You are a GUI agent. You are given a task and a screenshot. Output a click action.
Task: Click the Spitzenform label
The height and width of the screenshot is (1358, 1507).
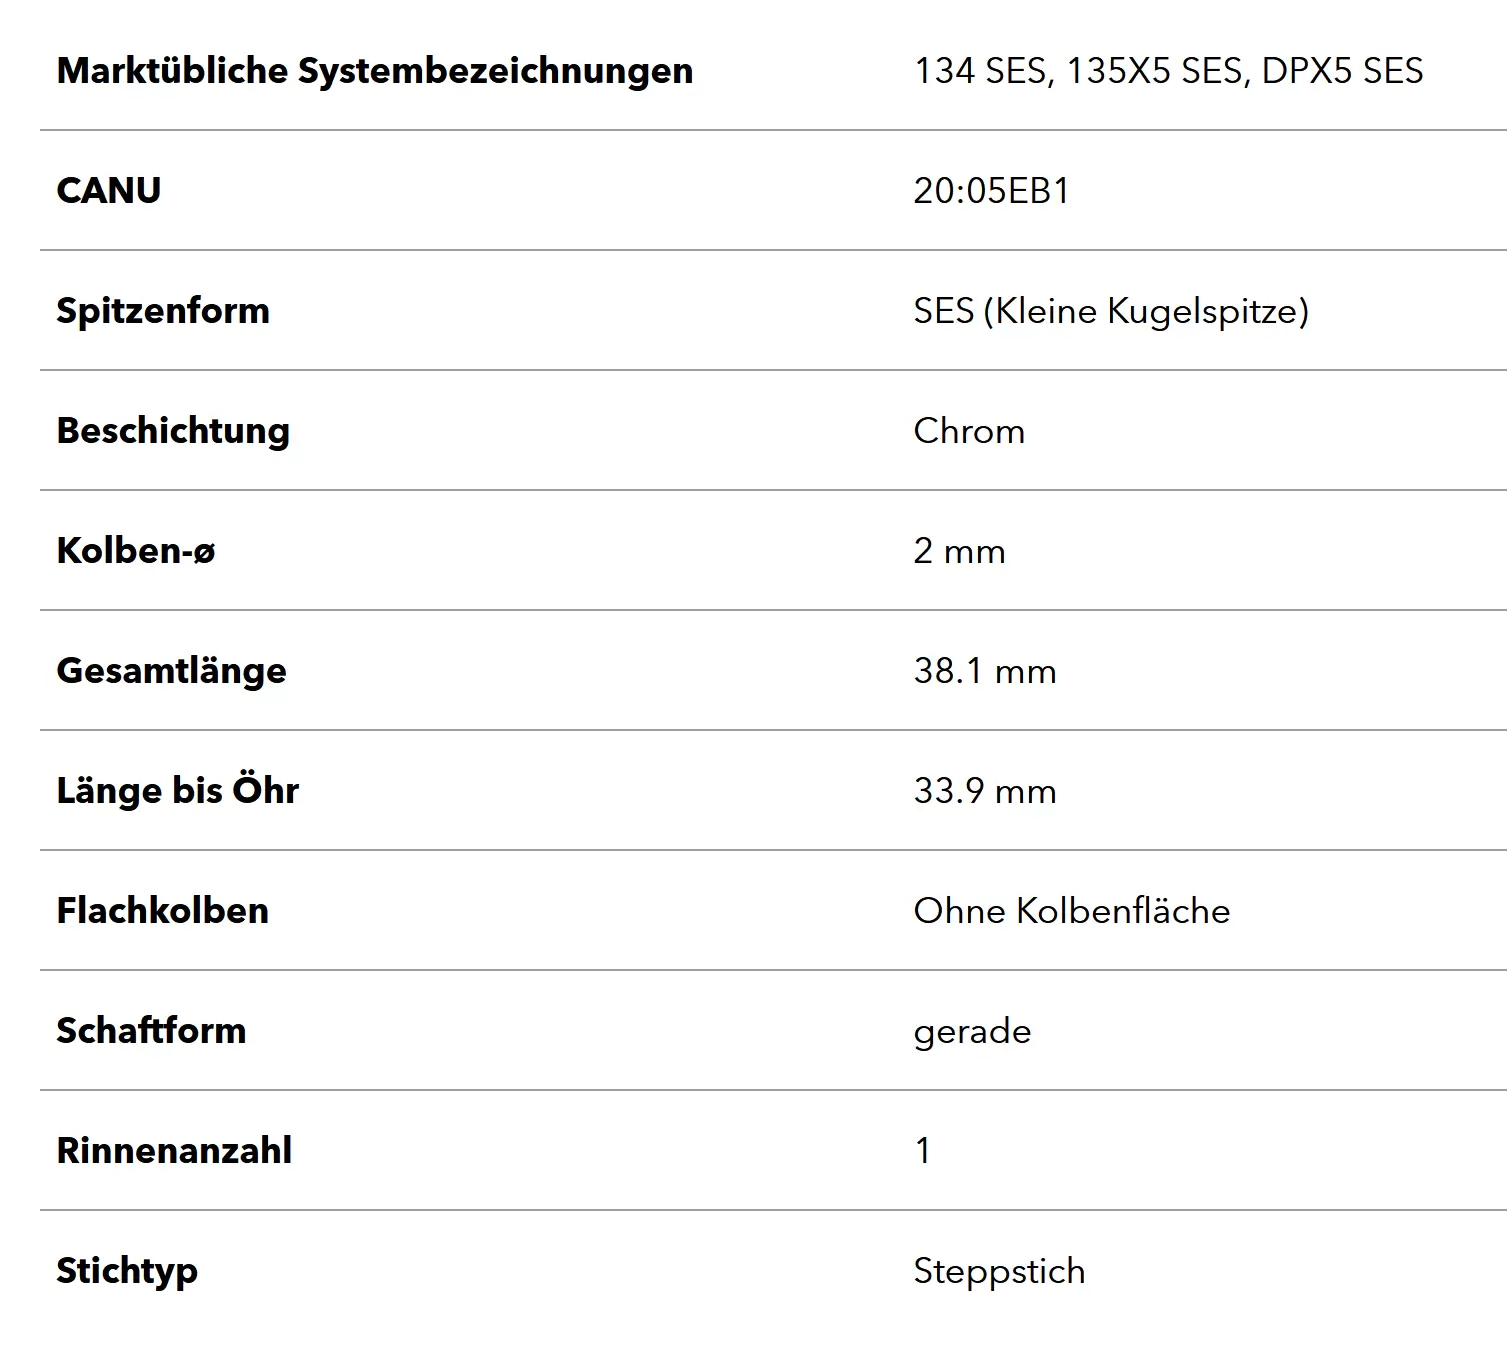tap(163, 311)
